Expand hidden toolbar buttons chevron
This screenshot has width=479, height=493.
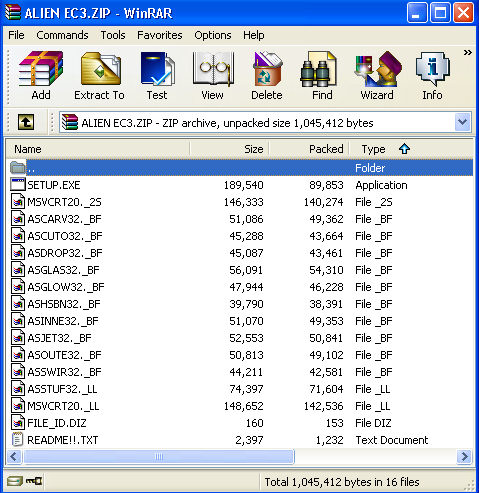tap(467, 52)
